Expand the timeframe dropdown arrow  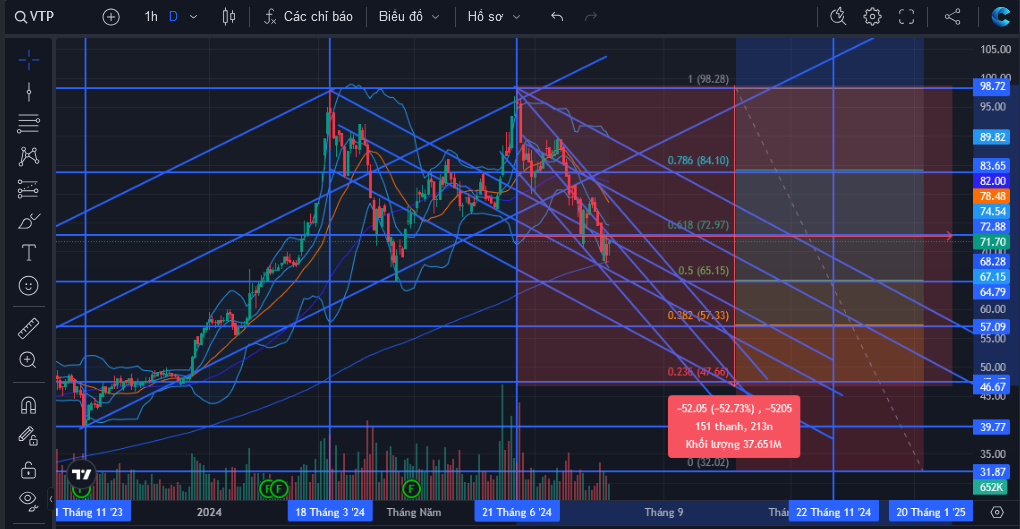tap(193, 17)
